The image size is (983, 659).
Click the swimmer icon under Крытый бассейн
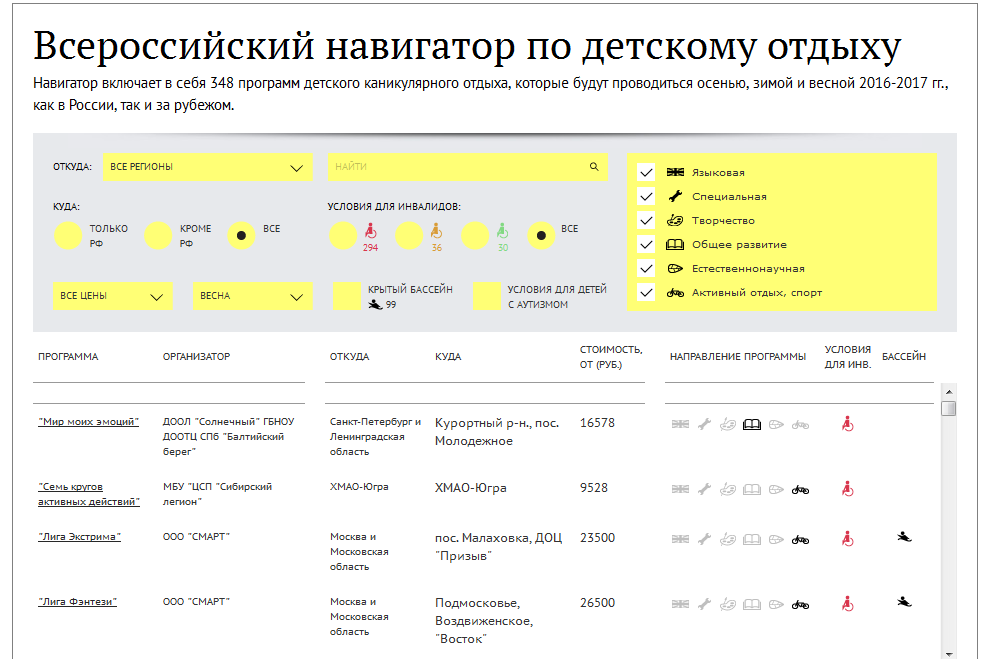tap(375, 305)
